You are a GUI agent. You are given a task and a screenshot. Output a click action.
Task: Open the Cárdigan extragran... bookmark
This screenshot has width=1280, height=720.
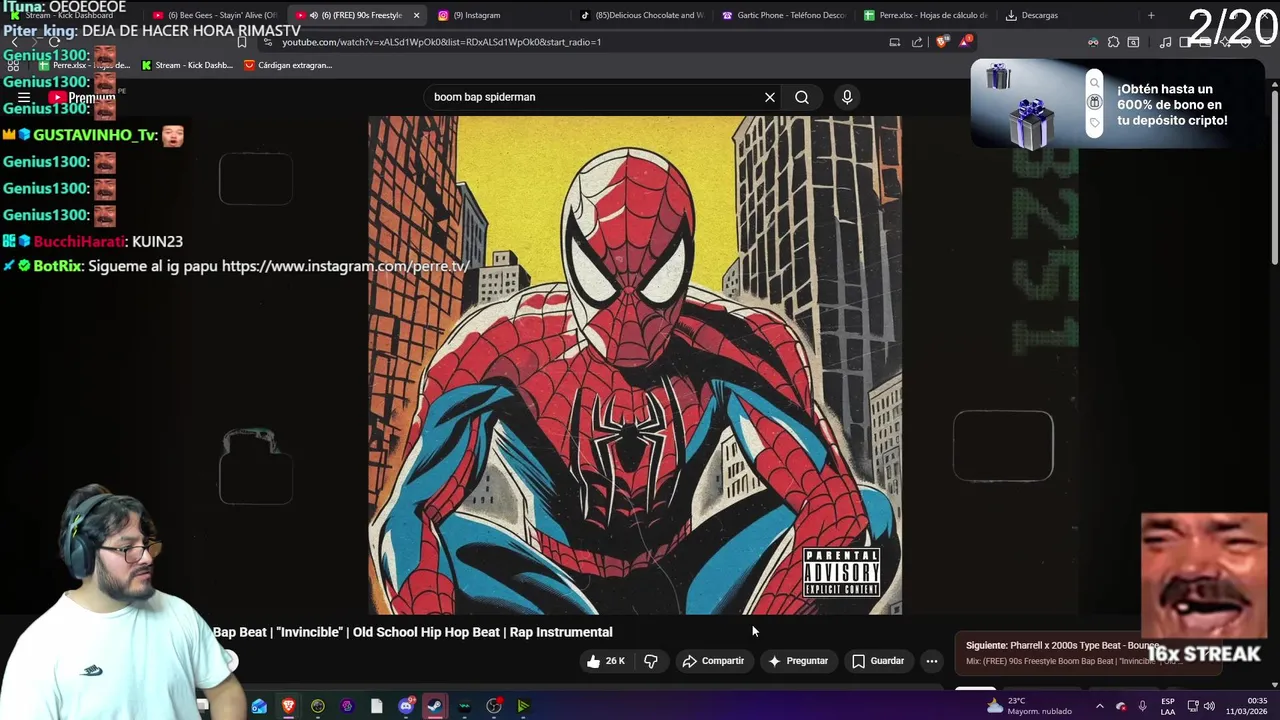pos(288,65)
